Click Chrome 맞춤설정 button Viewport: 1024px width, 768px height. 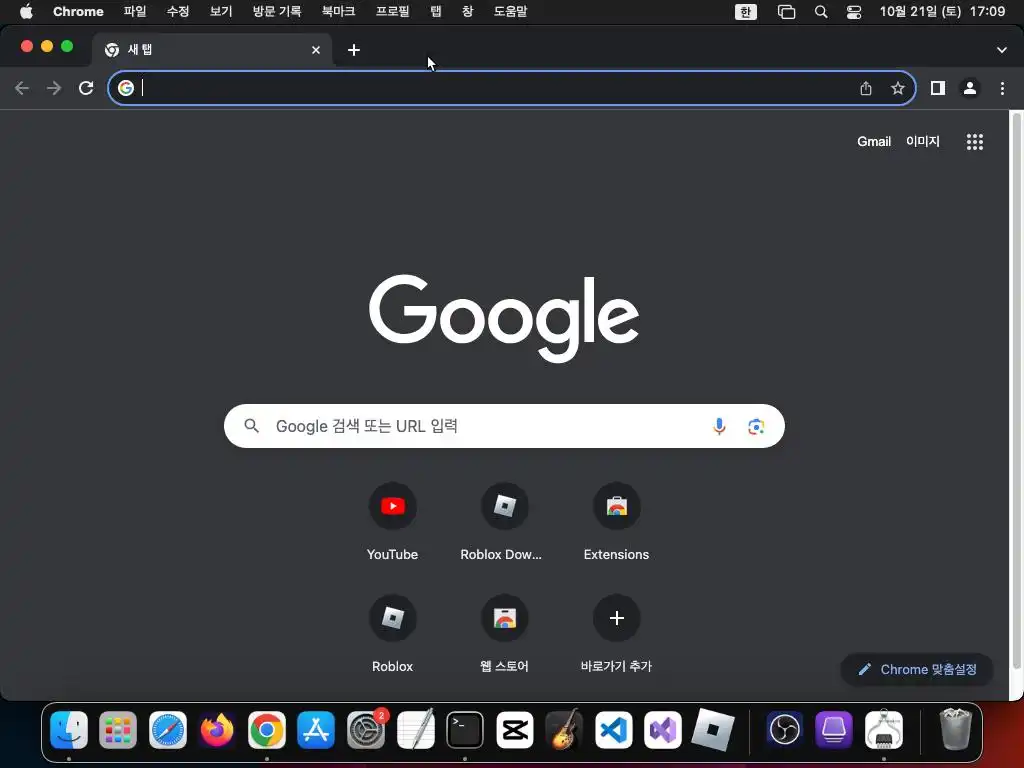[x=917, y=669]
